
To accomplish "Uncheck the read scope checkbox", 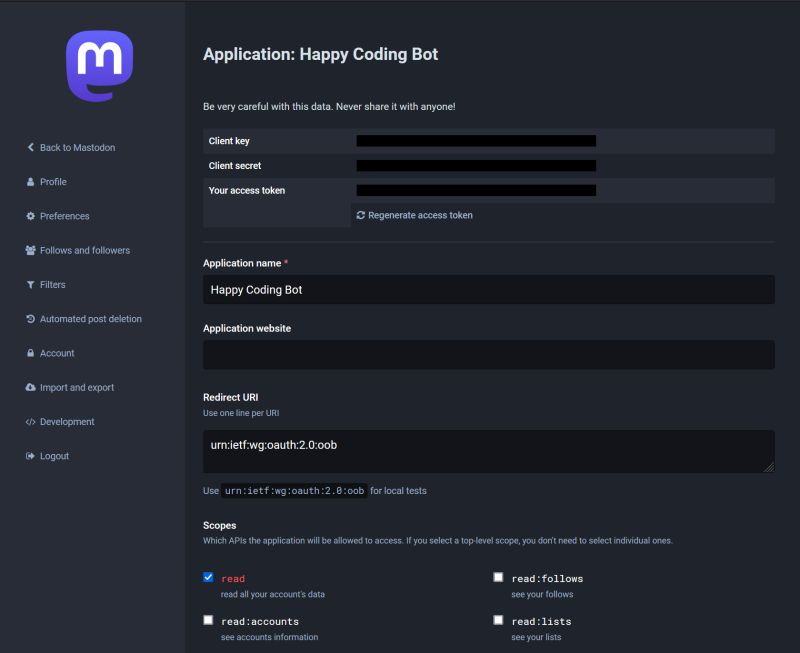I will tap(208, 576).
